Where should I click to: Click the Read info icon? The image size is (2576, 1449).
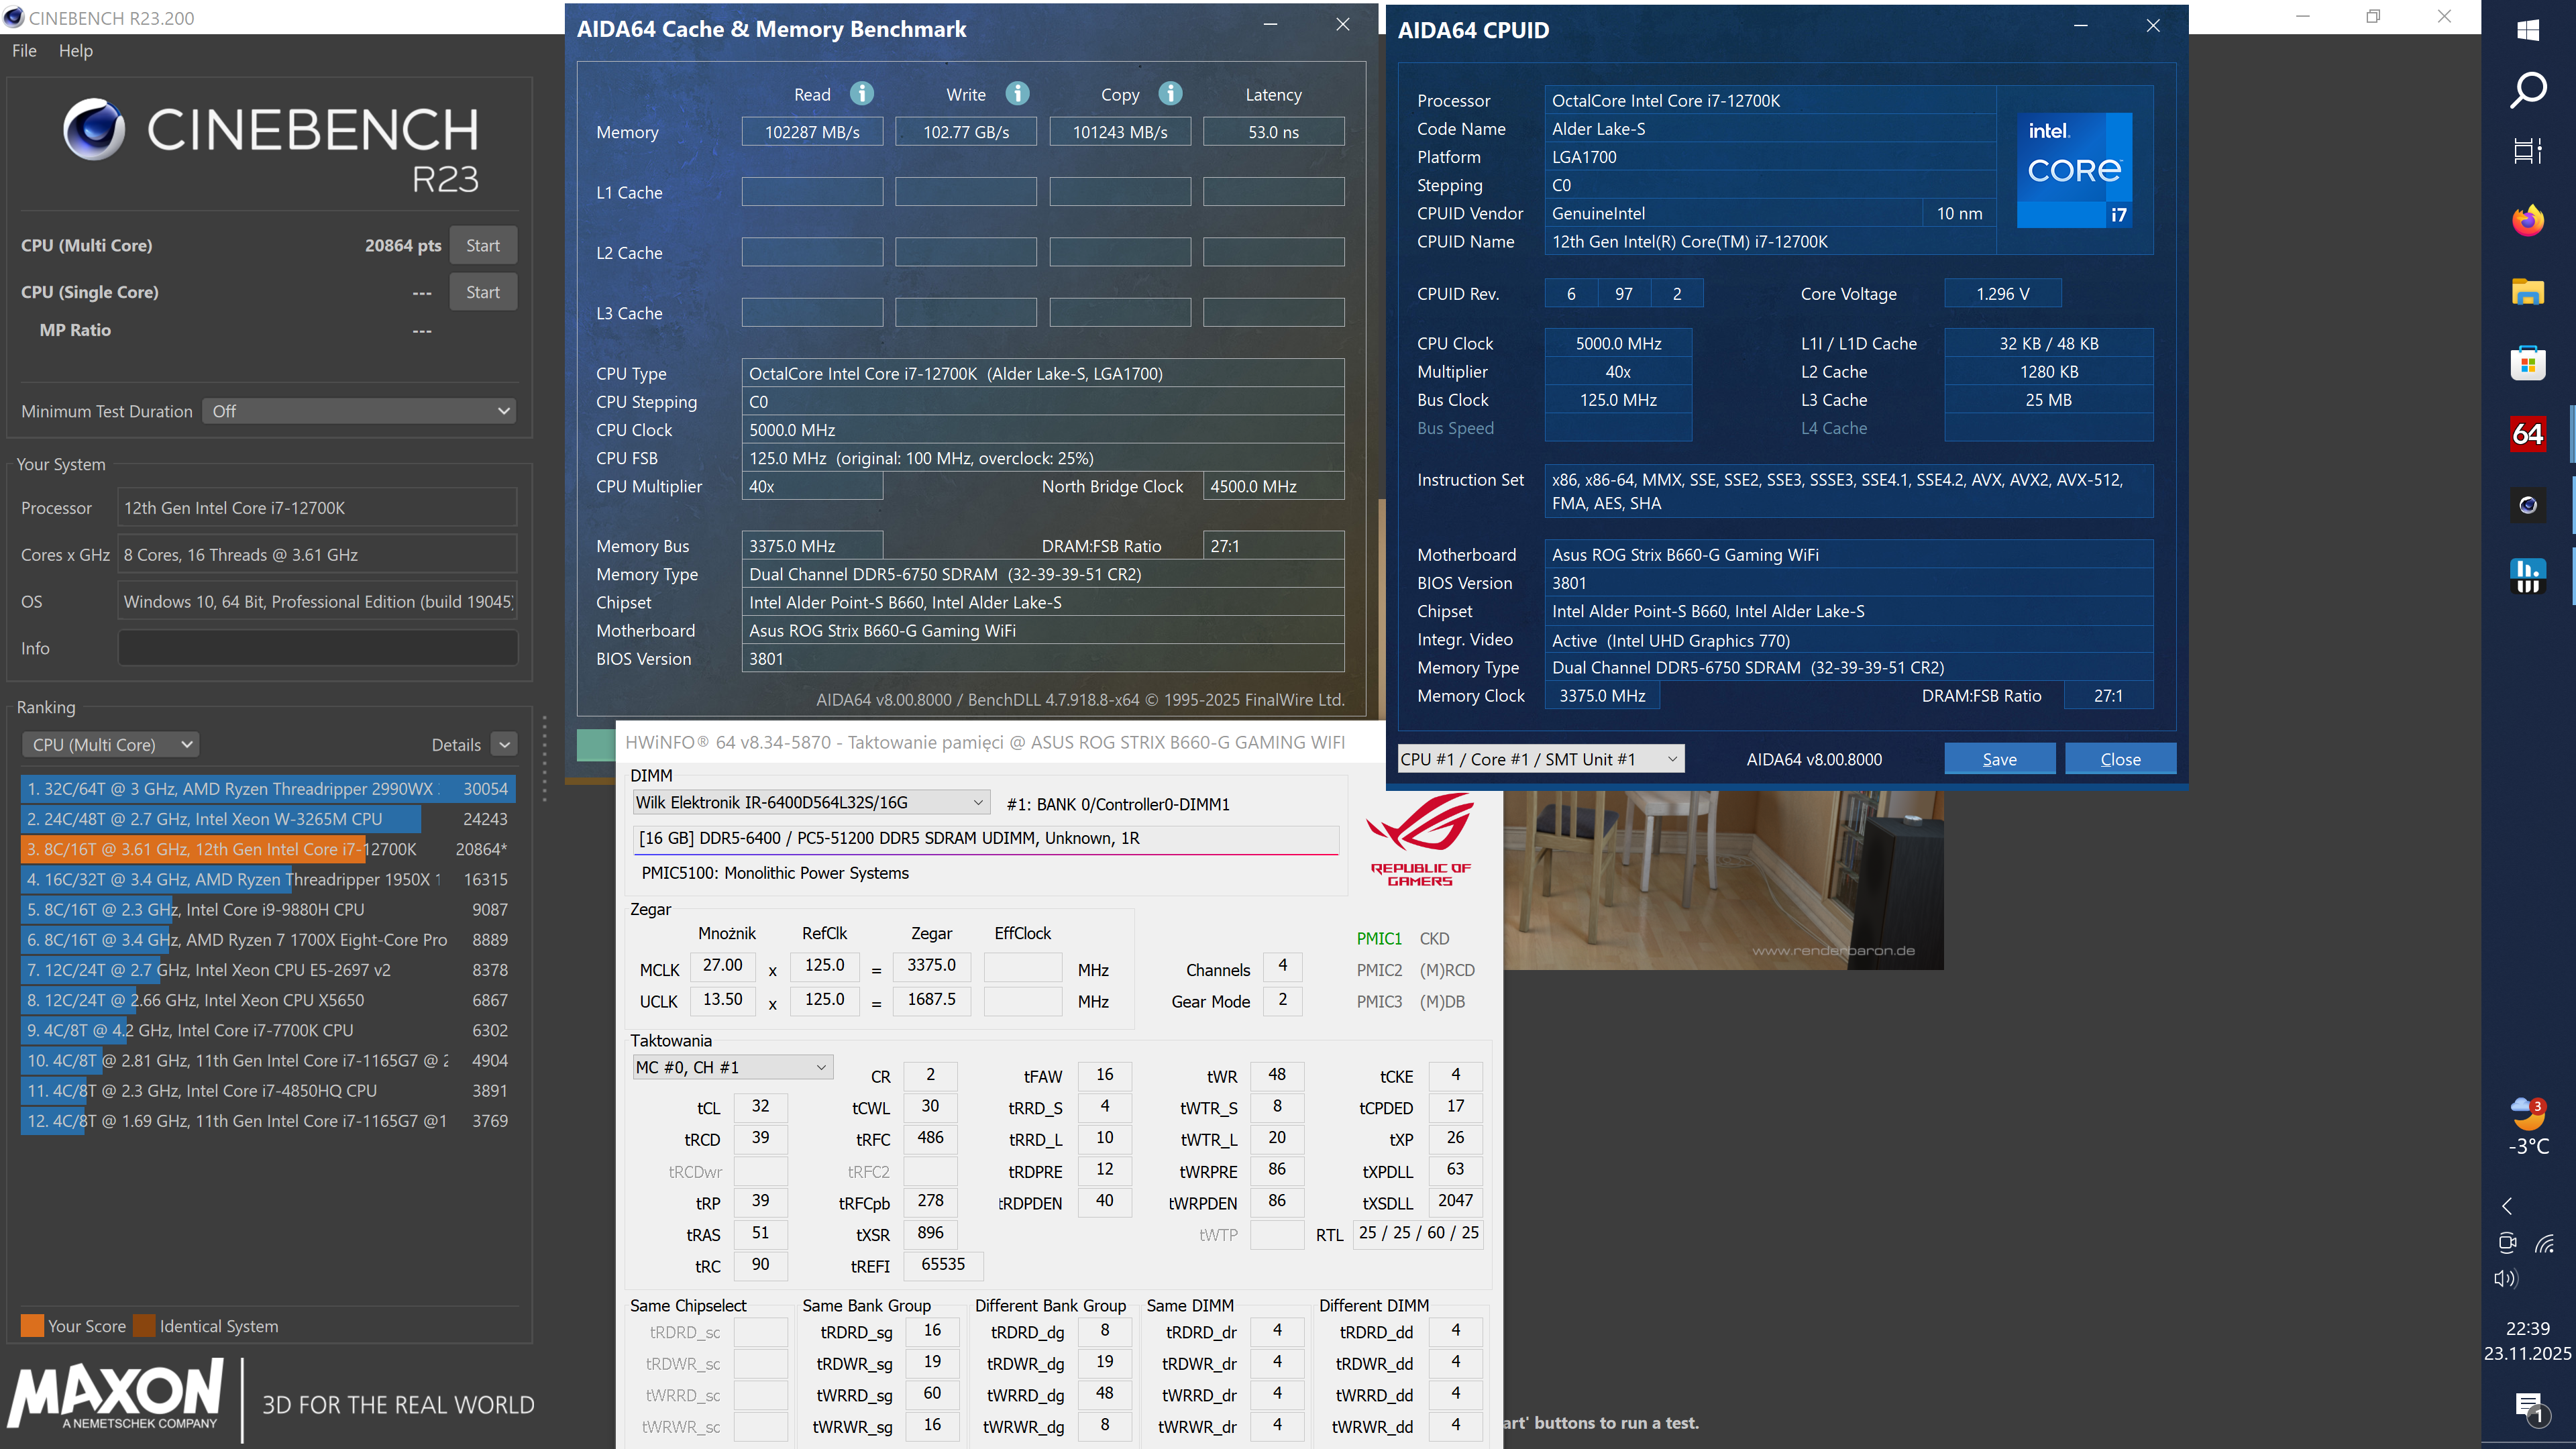point(861,94)
